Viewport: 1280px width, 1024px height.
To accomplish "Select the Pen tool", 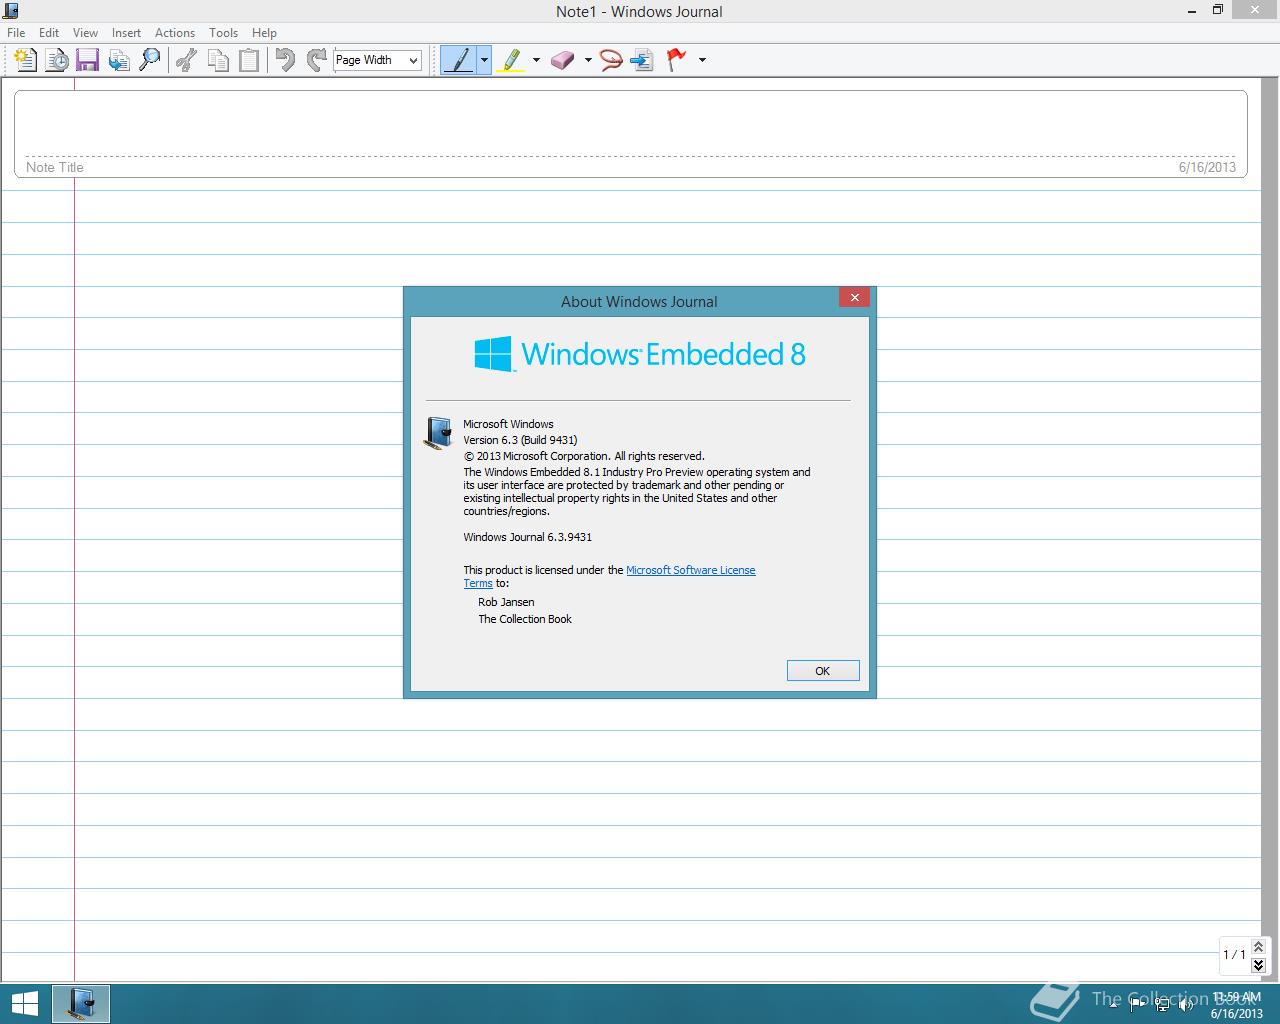I will (459, 60).
